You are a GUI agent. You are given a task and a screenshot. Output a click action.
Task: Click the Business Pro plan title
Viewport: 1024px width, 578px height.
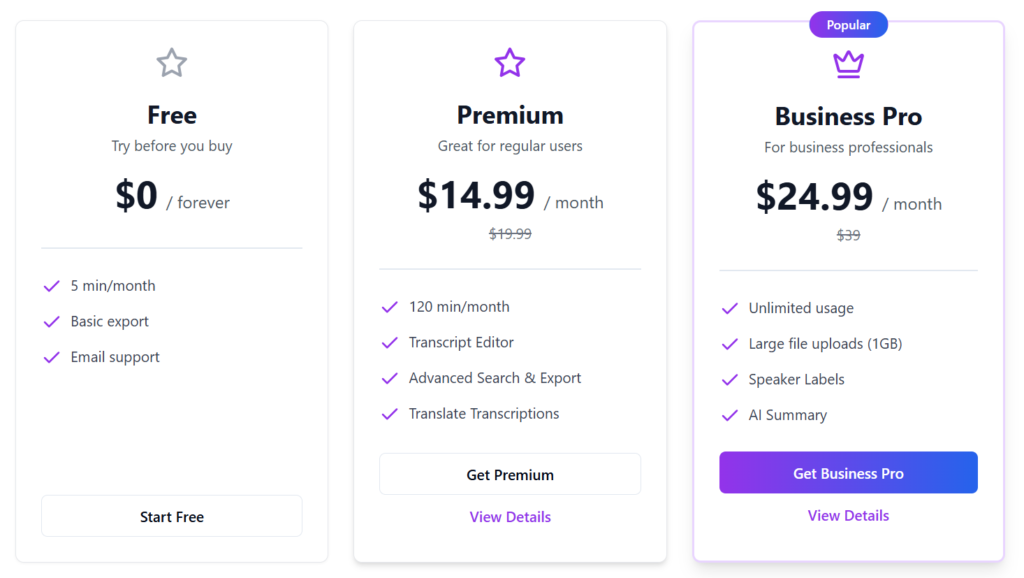pyautogui.click(x=848, y=116)
